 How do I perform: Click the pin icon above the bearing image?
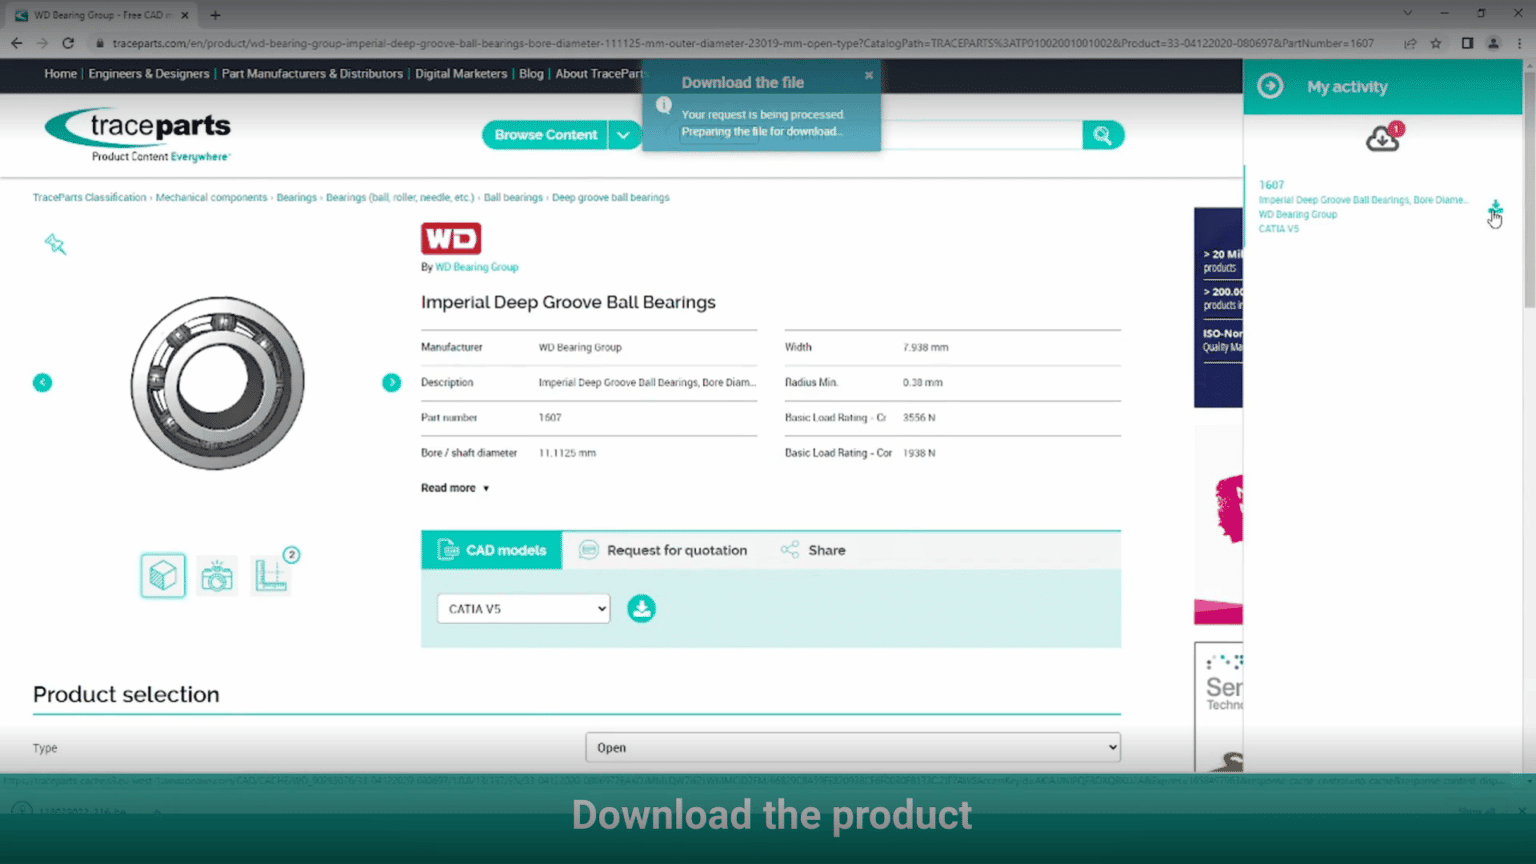tap(55, 244)
